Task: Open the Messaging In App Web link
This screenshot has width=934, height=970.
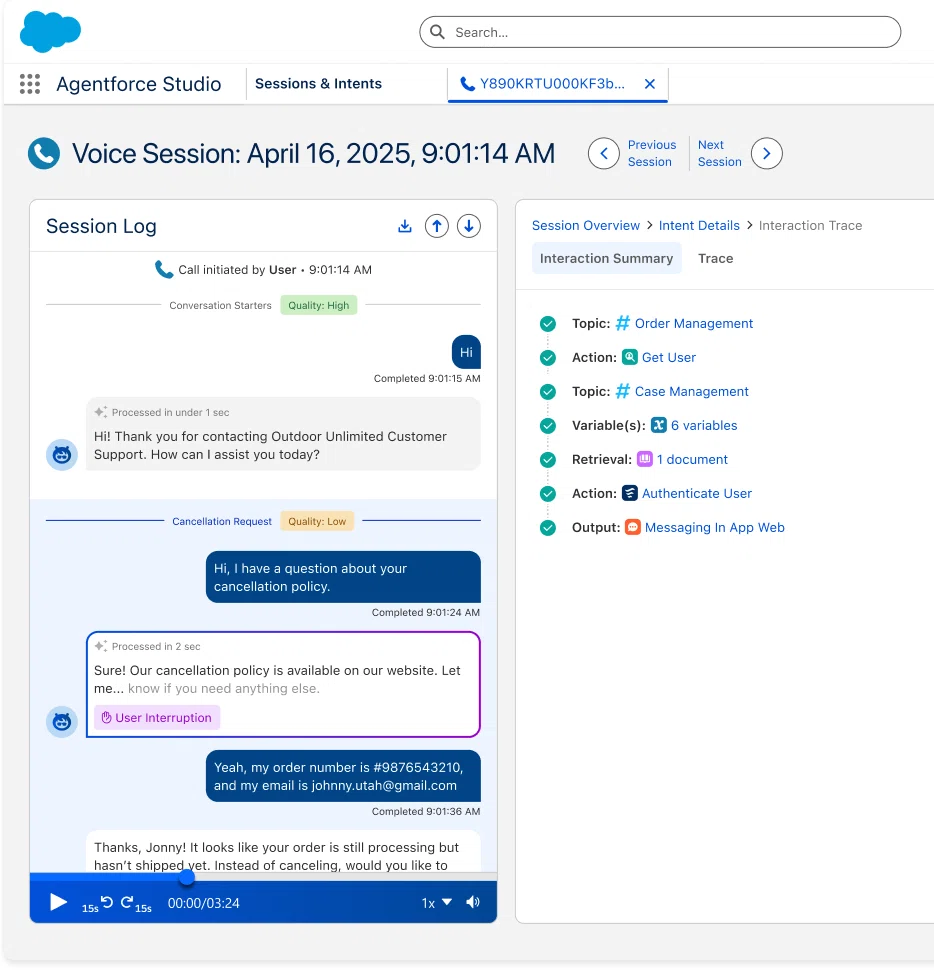Action: pyautogui.click(x=714, y=528)
